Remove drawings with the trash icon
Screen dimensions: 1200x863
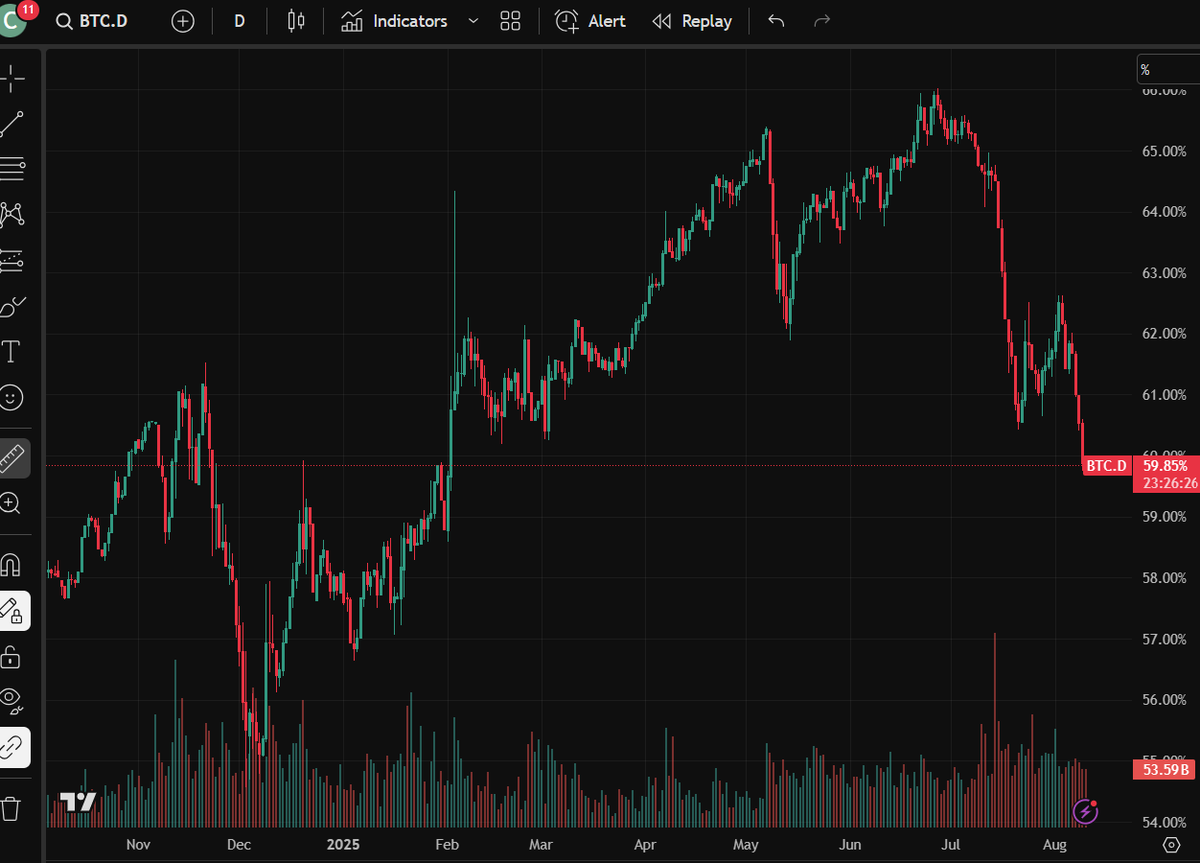click(12, 807)
